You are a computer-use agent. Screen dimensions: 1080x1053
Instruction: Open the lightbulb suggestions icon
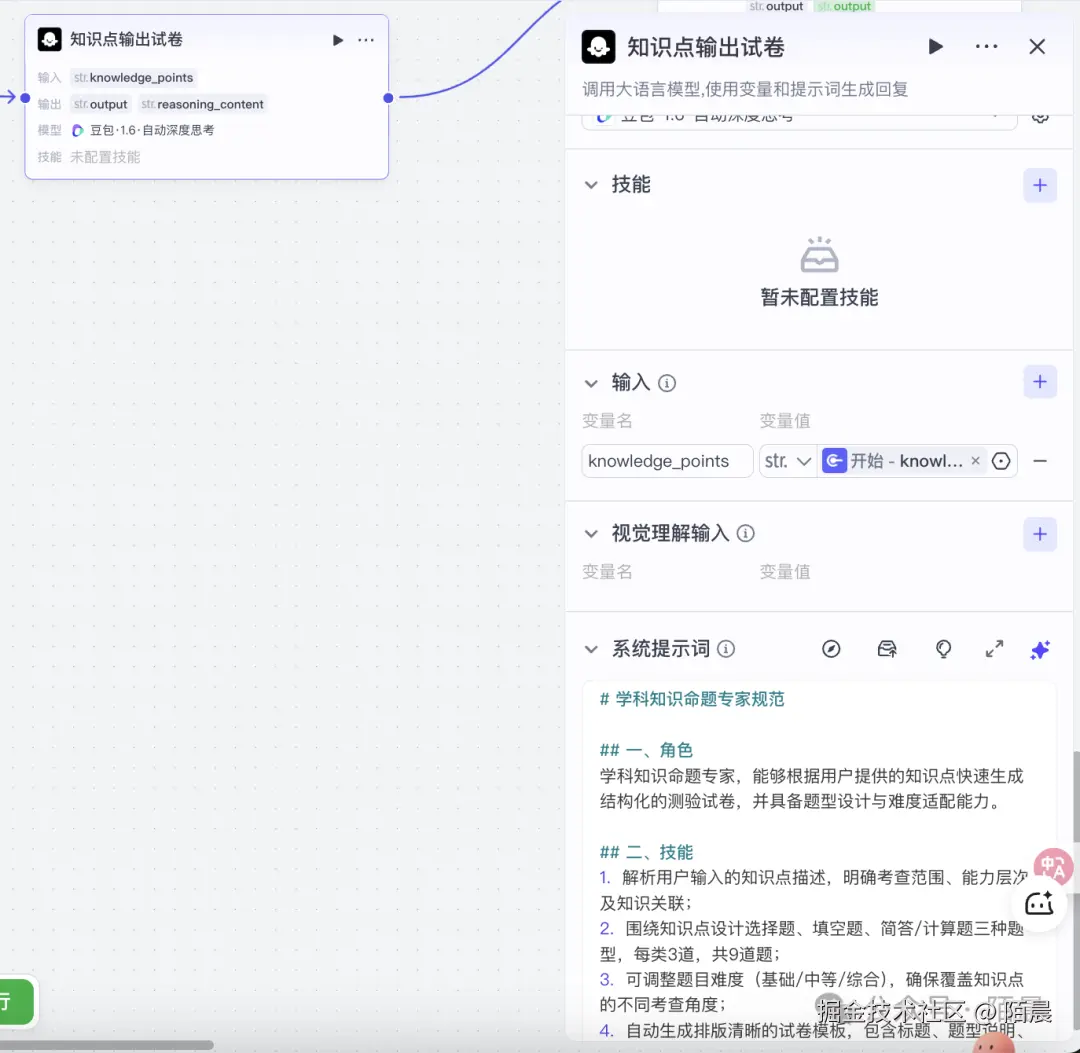click(x=943, y=649)
